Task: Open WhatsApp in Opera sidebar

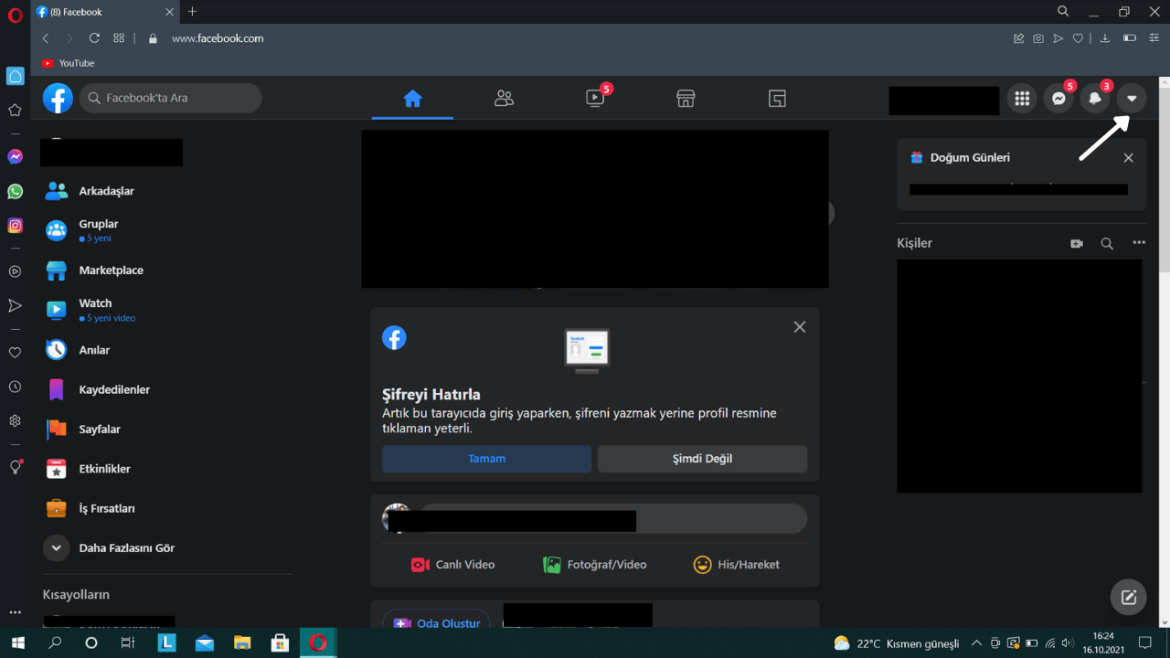Action: (x=15, y=191)
